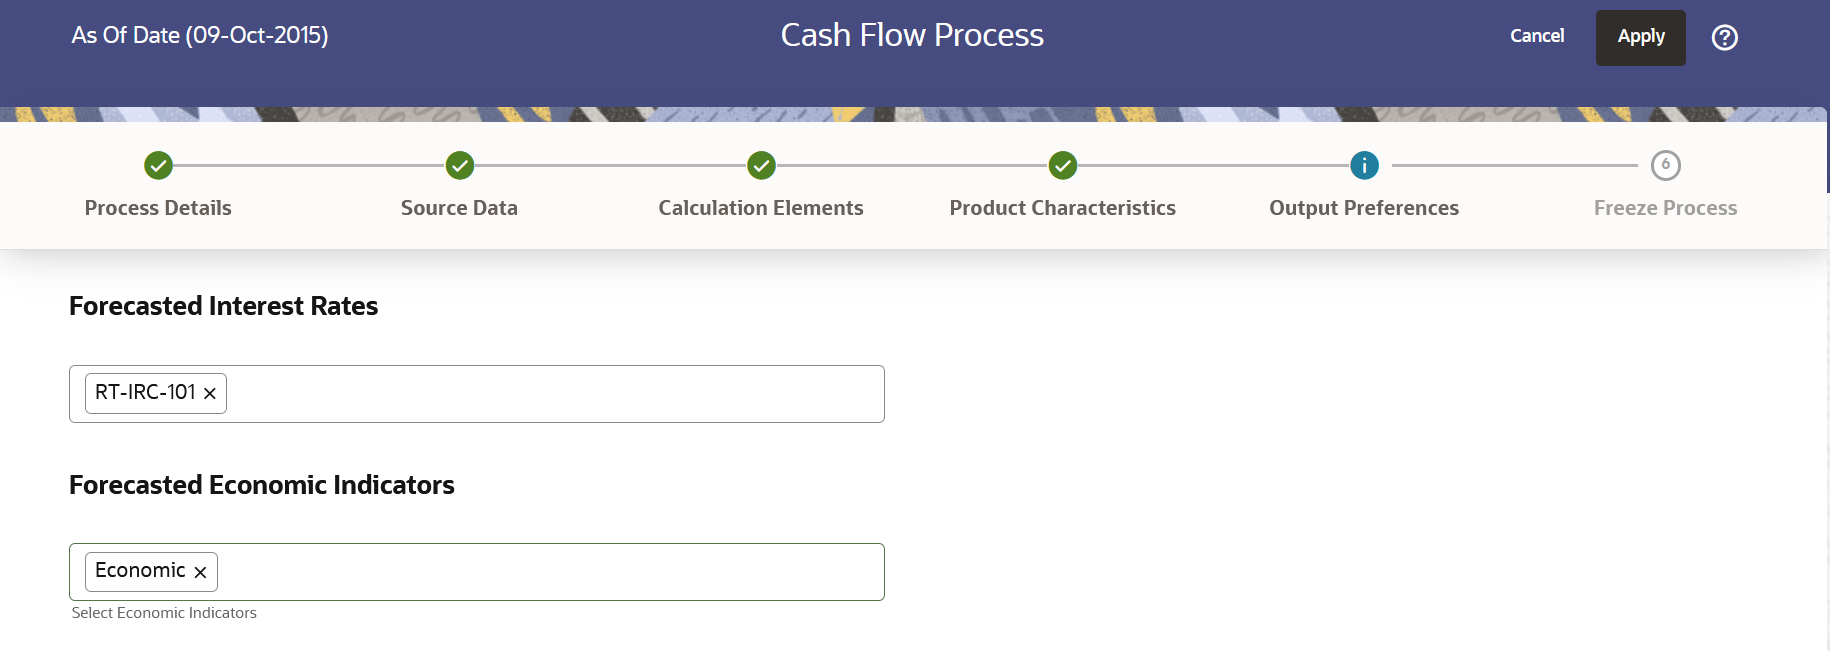Go to the Freeze Process step
The image size is (1830, 651).
pyautogui.click(x=1665, y=208)
